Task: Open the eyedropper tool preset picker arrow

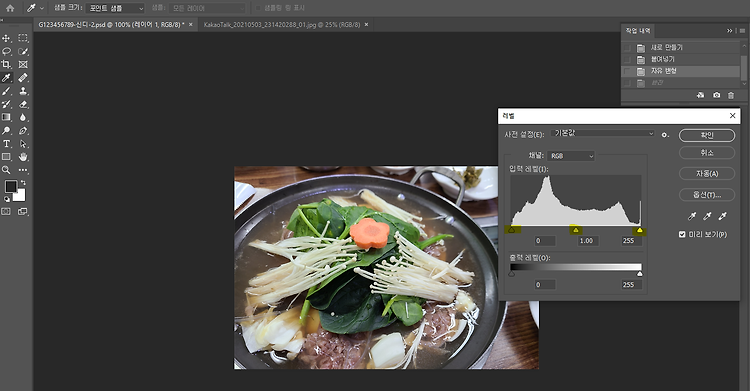Action: [x=42, y=8]
